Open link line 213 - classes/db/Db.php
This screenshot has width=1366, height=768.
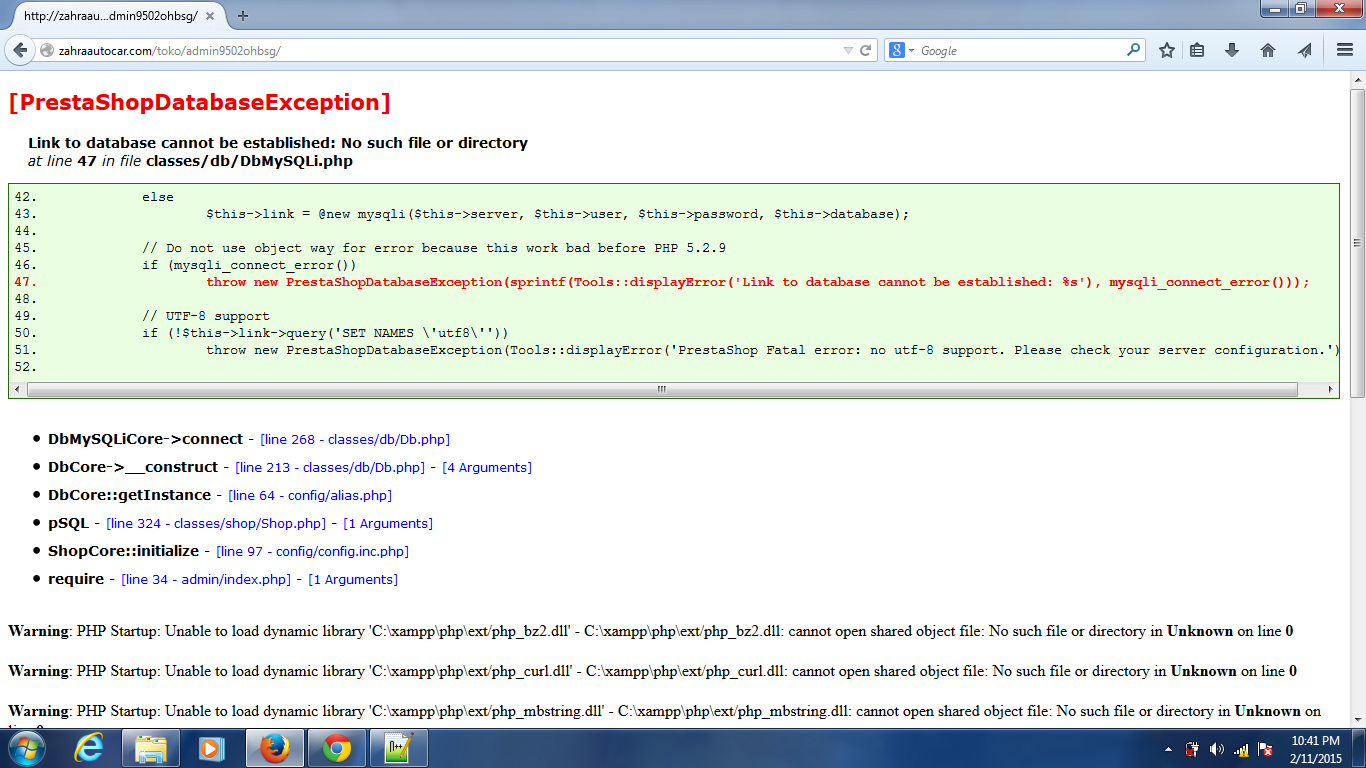pyautogui.click(x=330, y=467)
